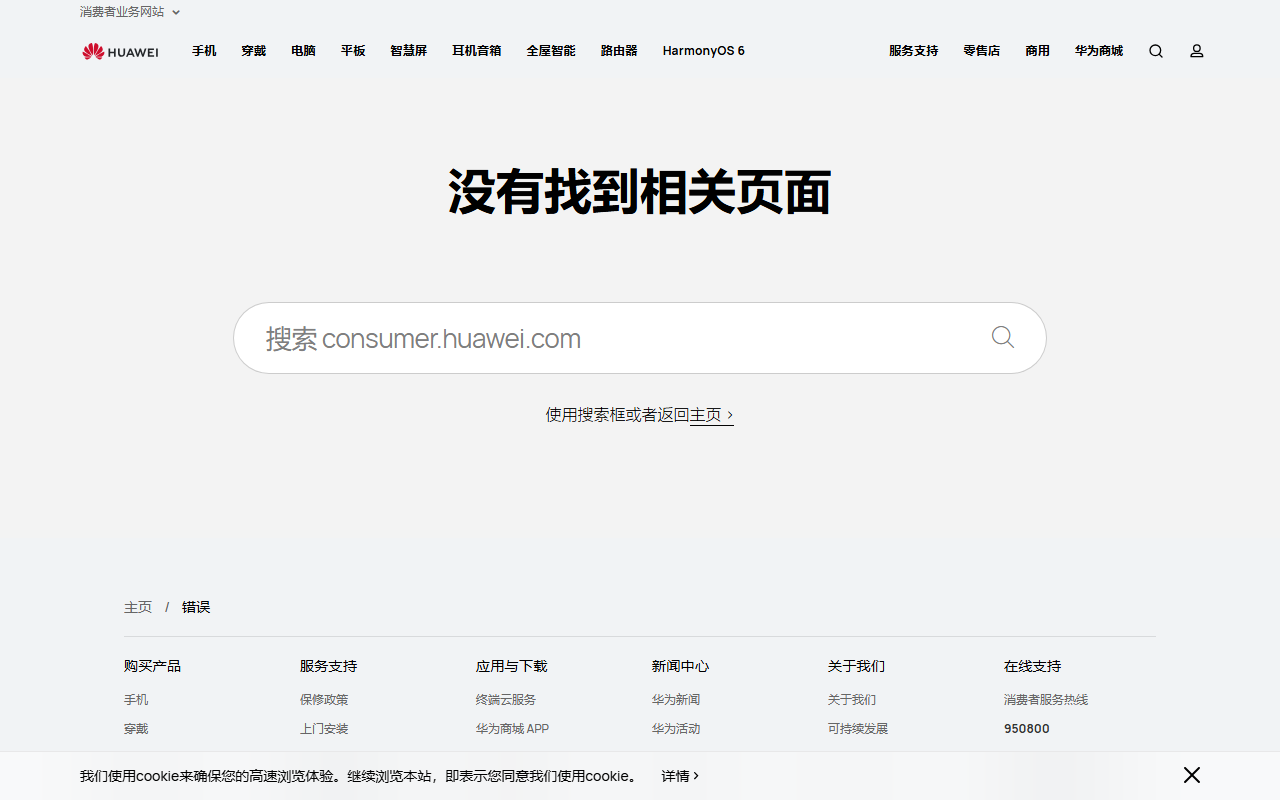Open the 手机 navigation menu

(x=204, y=51)
